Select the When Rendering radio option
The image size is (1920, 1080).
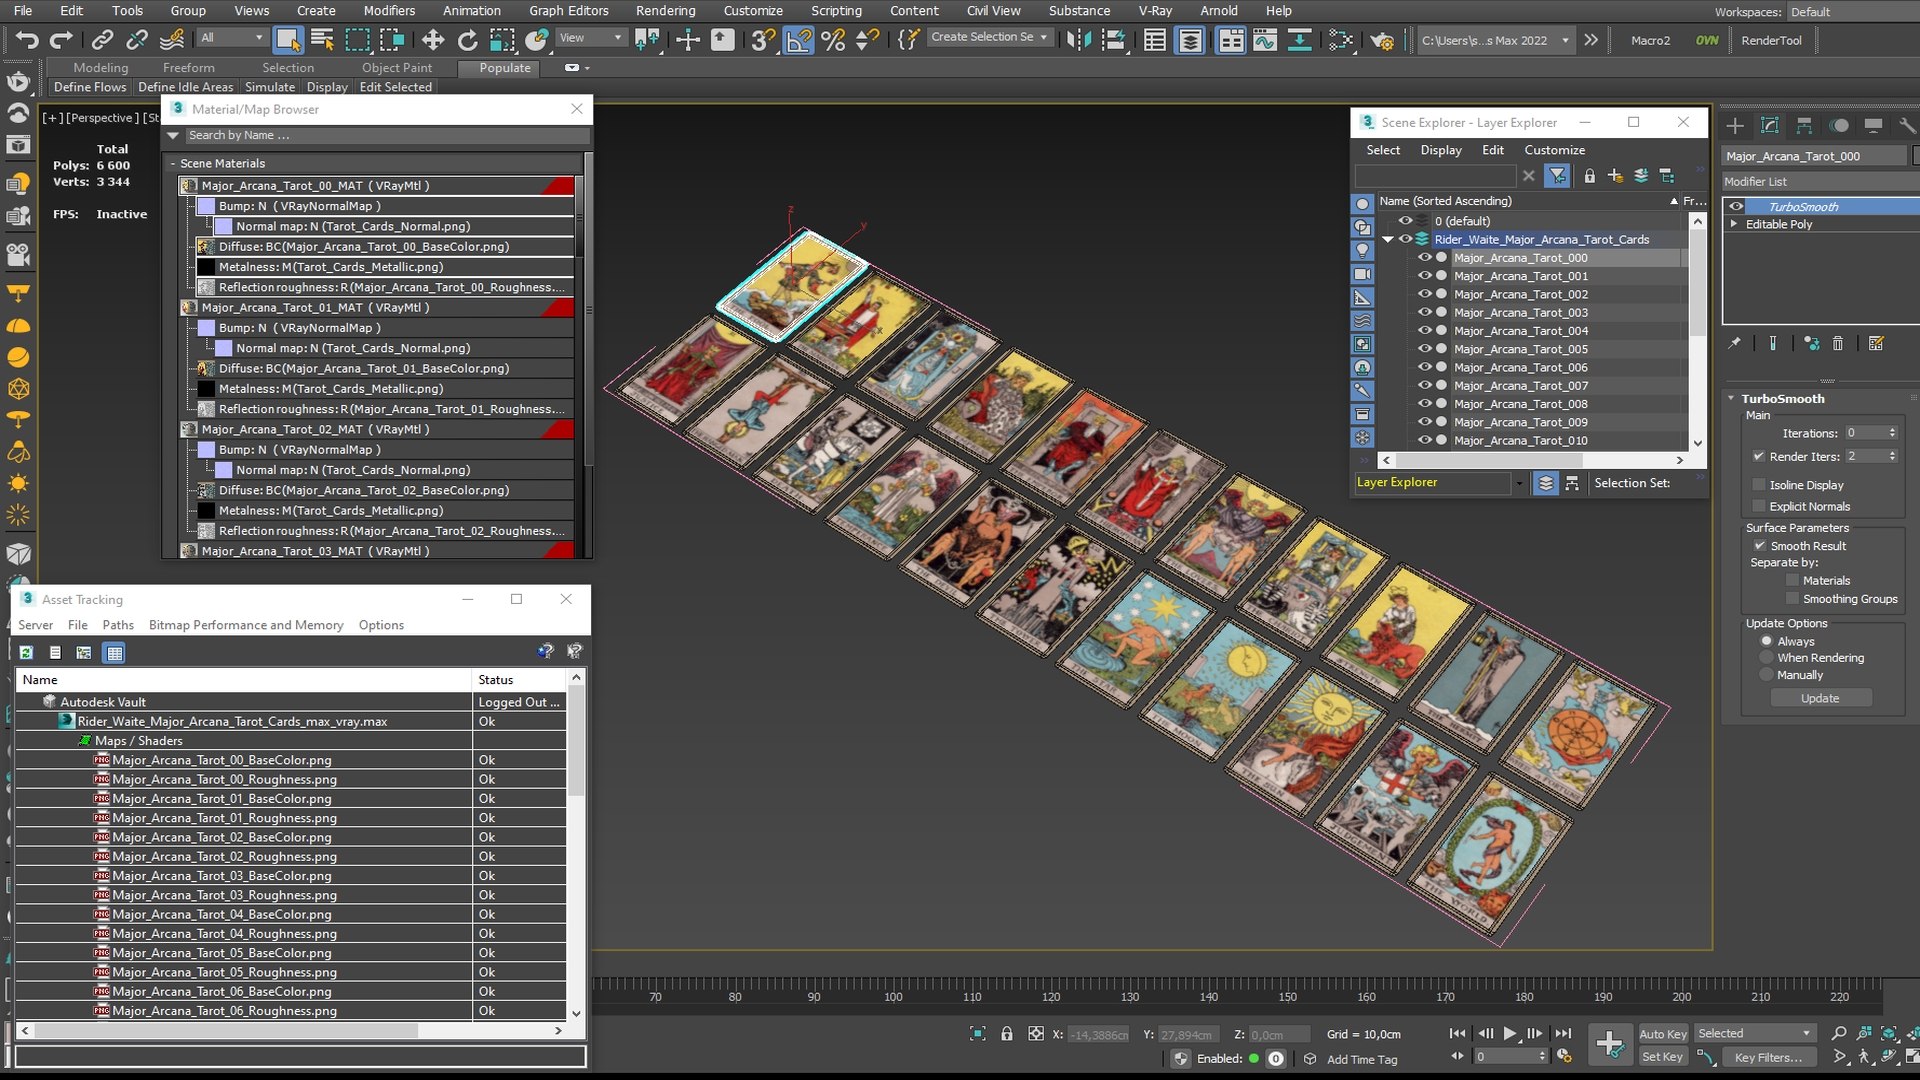coord(1766,658)
